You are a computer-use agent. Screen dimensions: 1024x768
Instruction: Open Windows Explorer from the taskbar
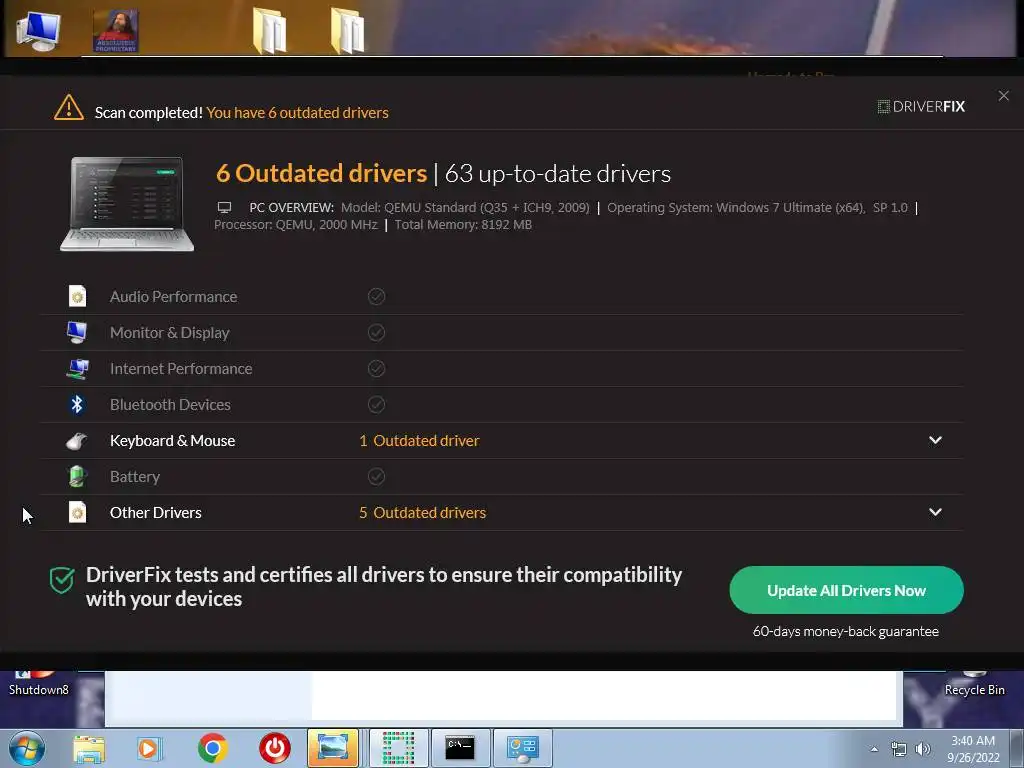coord(89,748)
